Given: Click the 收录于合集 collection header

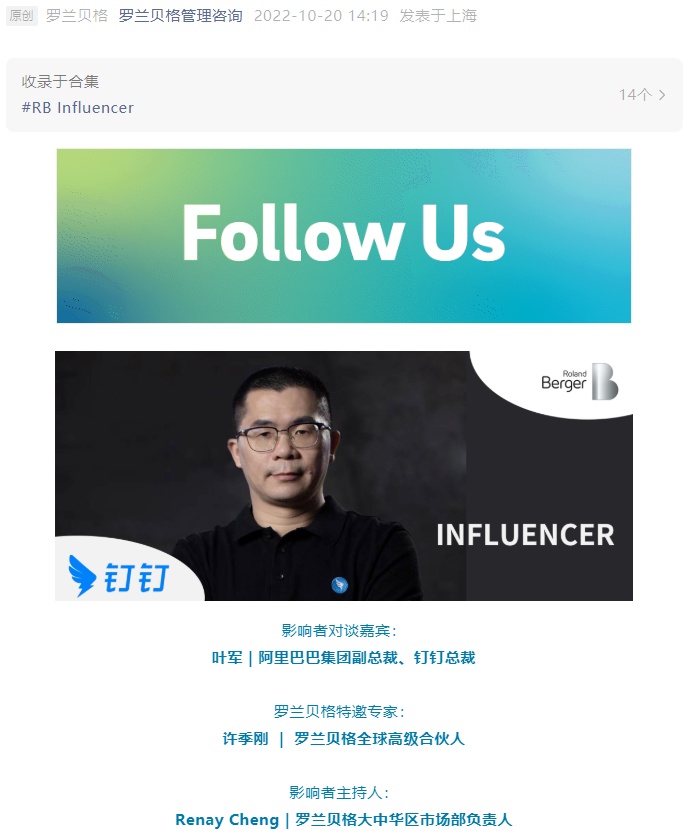Looking at the screenshot, I should coord(60,81).
